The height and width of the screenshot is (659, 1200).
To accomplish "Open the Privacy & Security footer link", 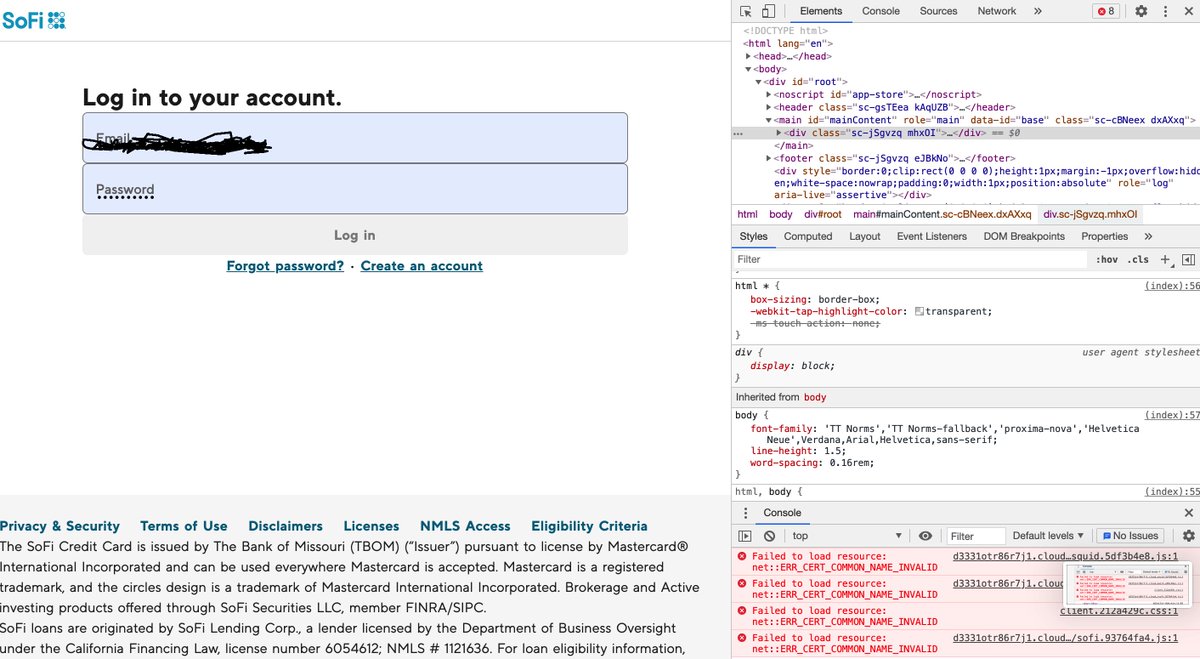I will click(60, 526).
